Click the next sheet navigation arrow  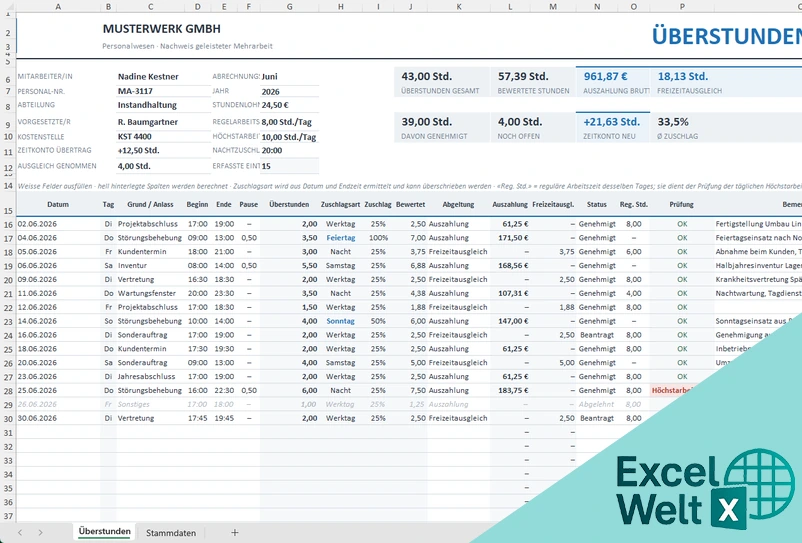[x=40, y=532]
